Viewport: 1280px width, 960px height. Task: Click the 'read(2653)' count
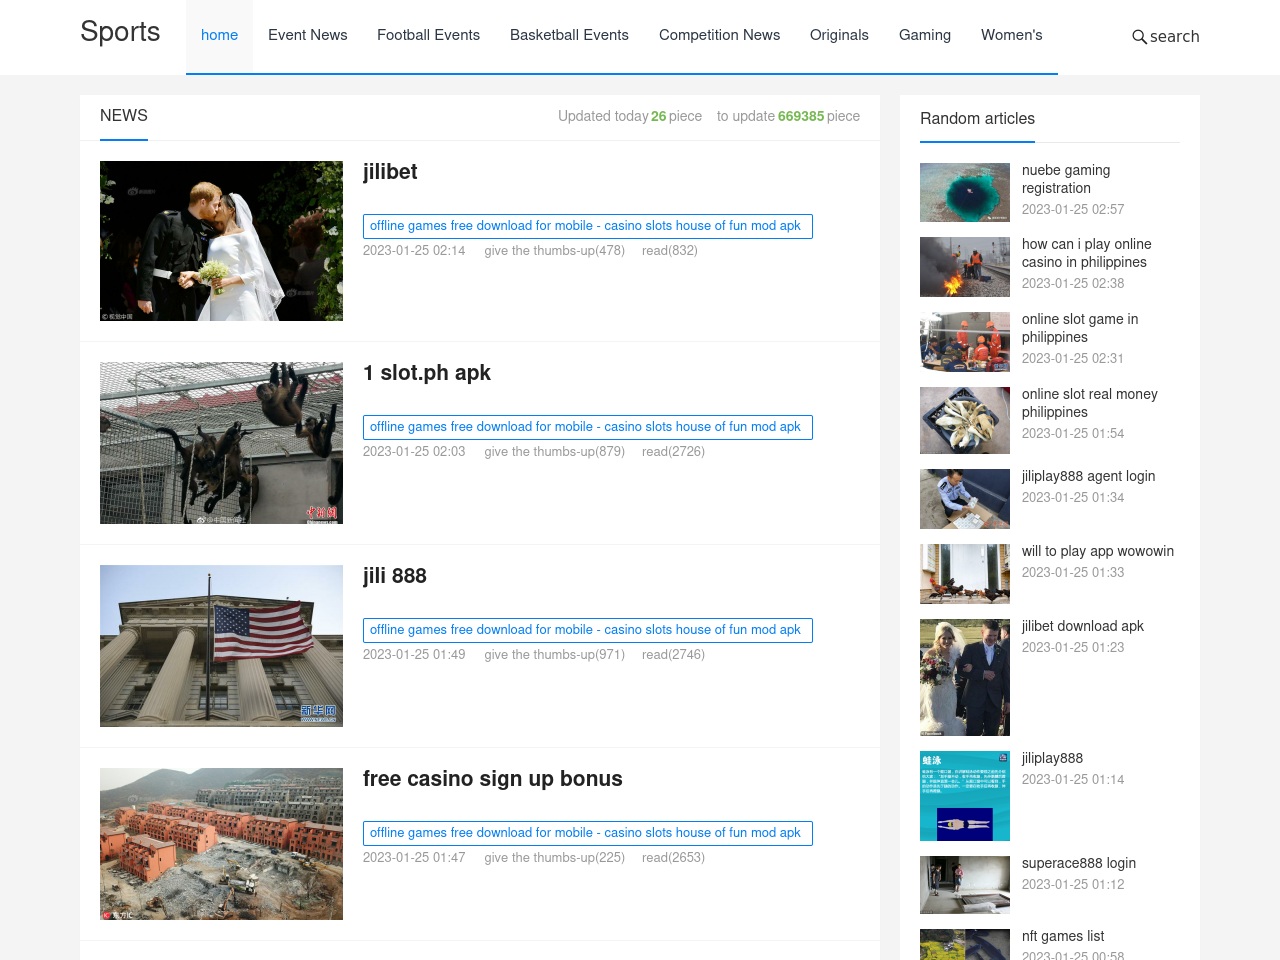tap(673, 858)
